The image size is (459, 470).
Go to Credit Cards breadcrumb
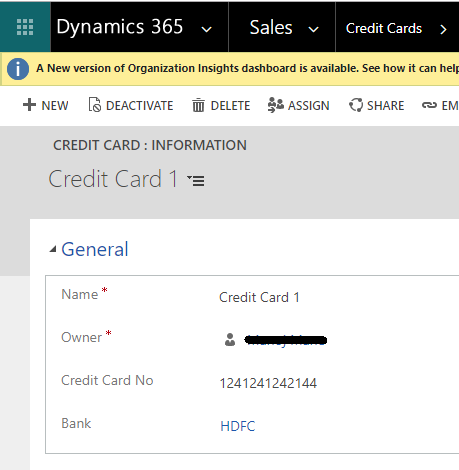(384, 28)
